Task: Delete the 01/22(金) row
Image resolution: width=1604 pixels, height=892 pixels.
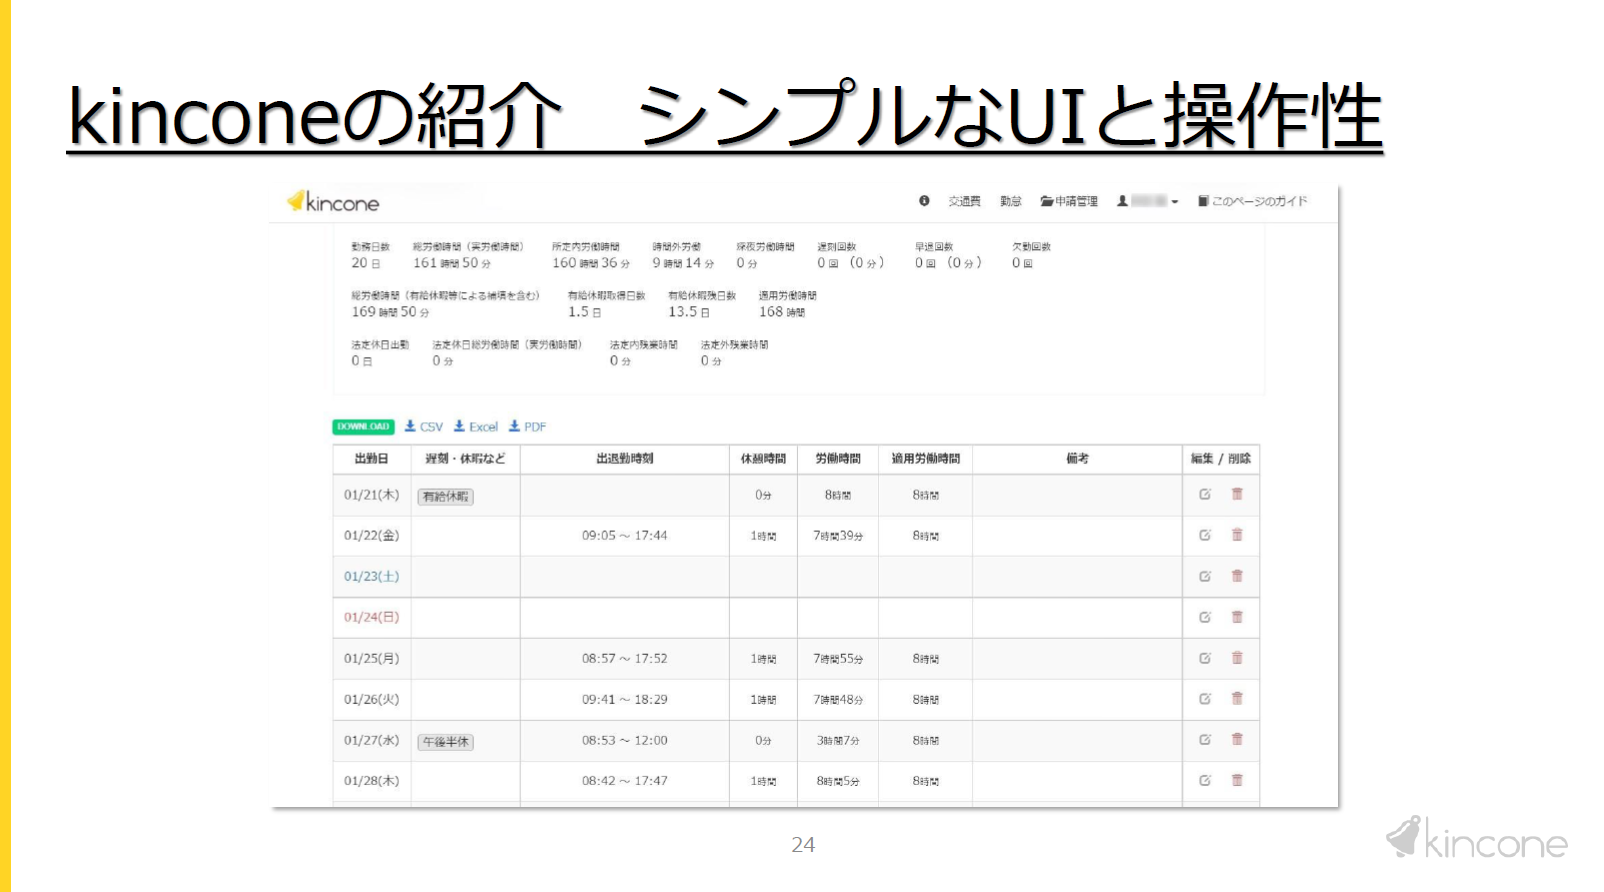Action: click(x=1237, y=535)
